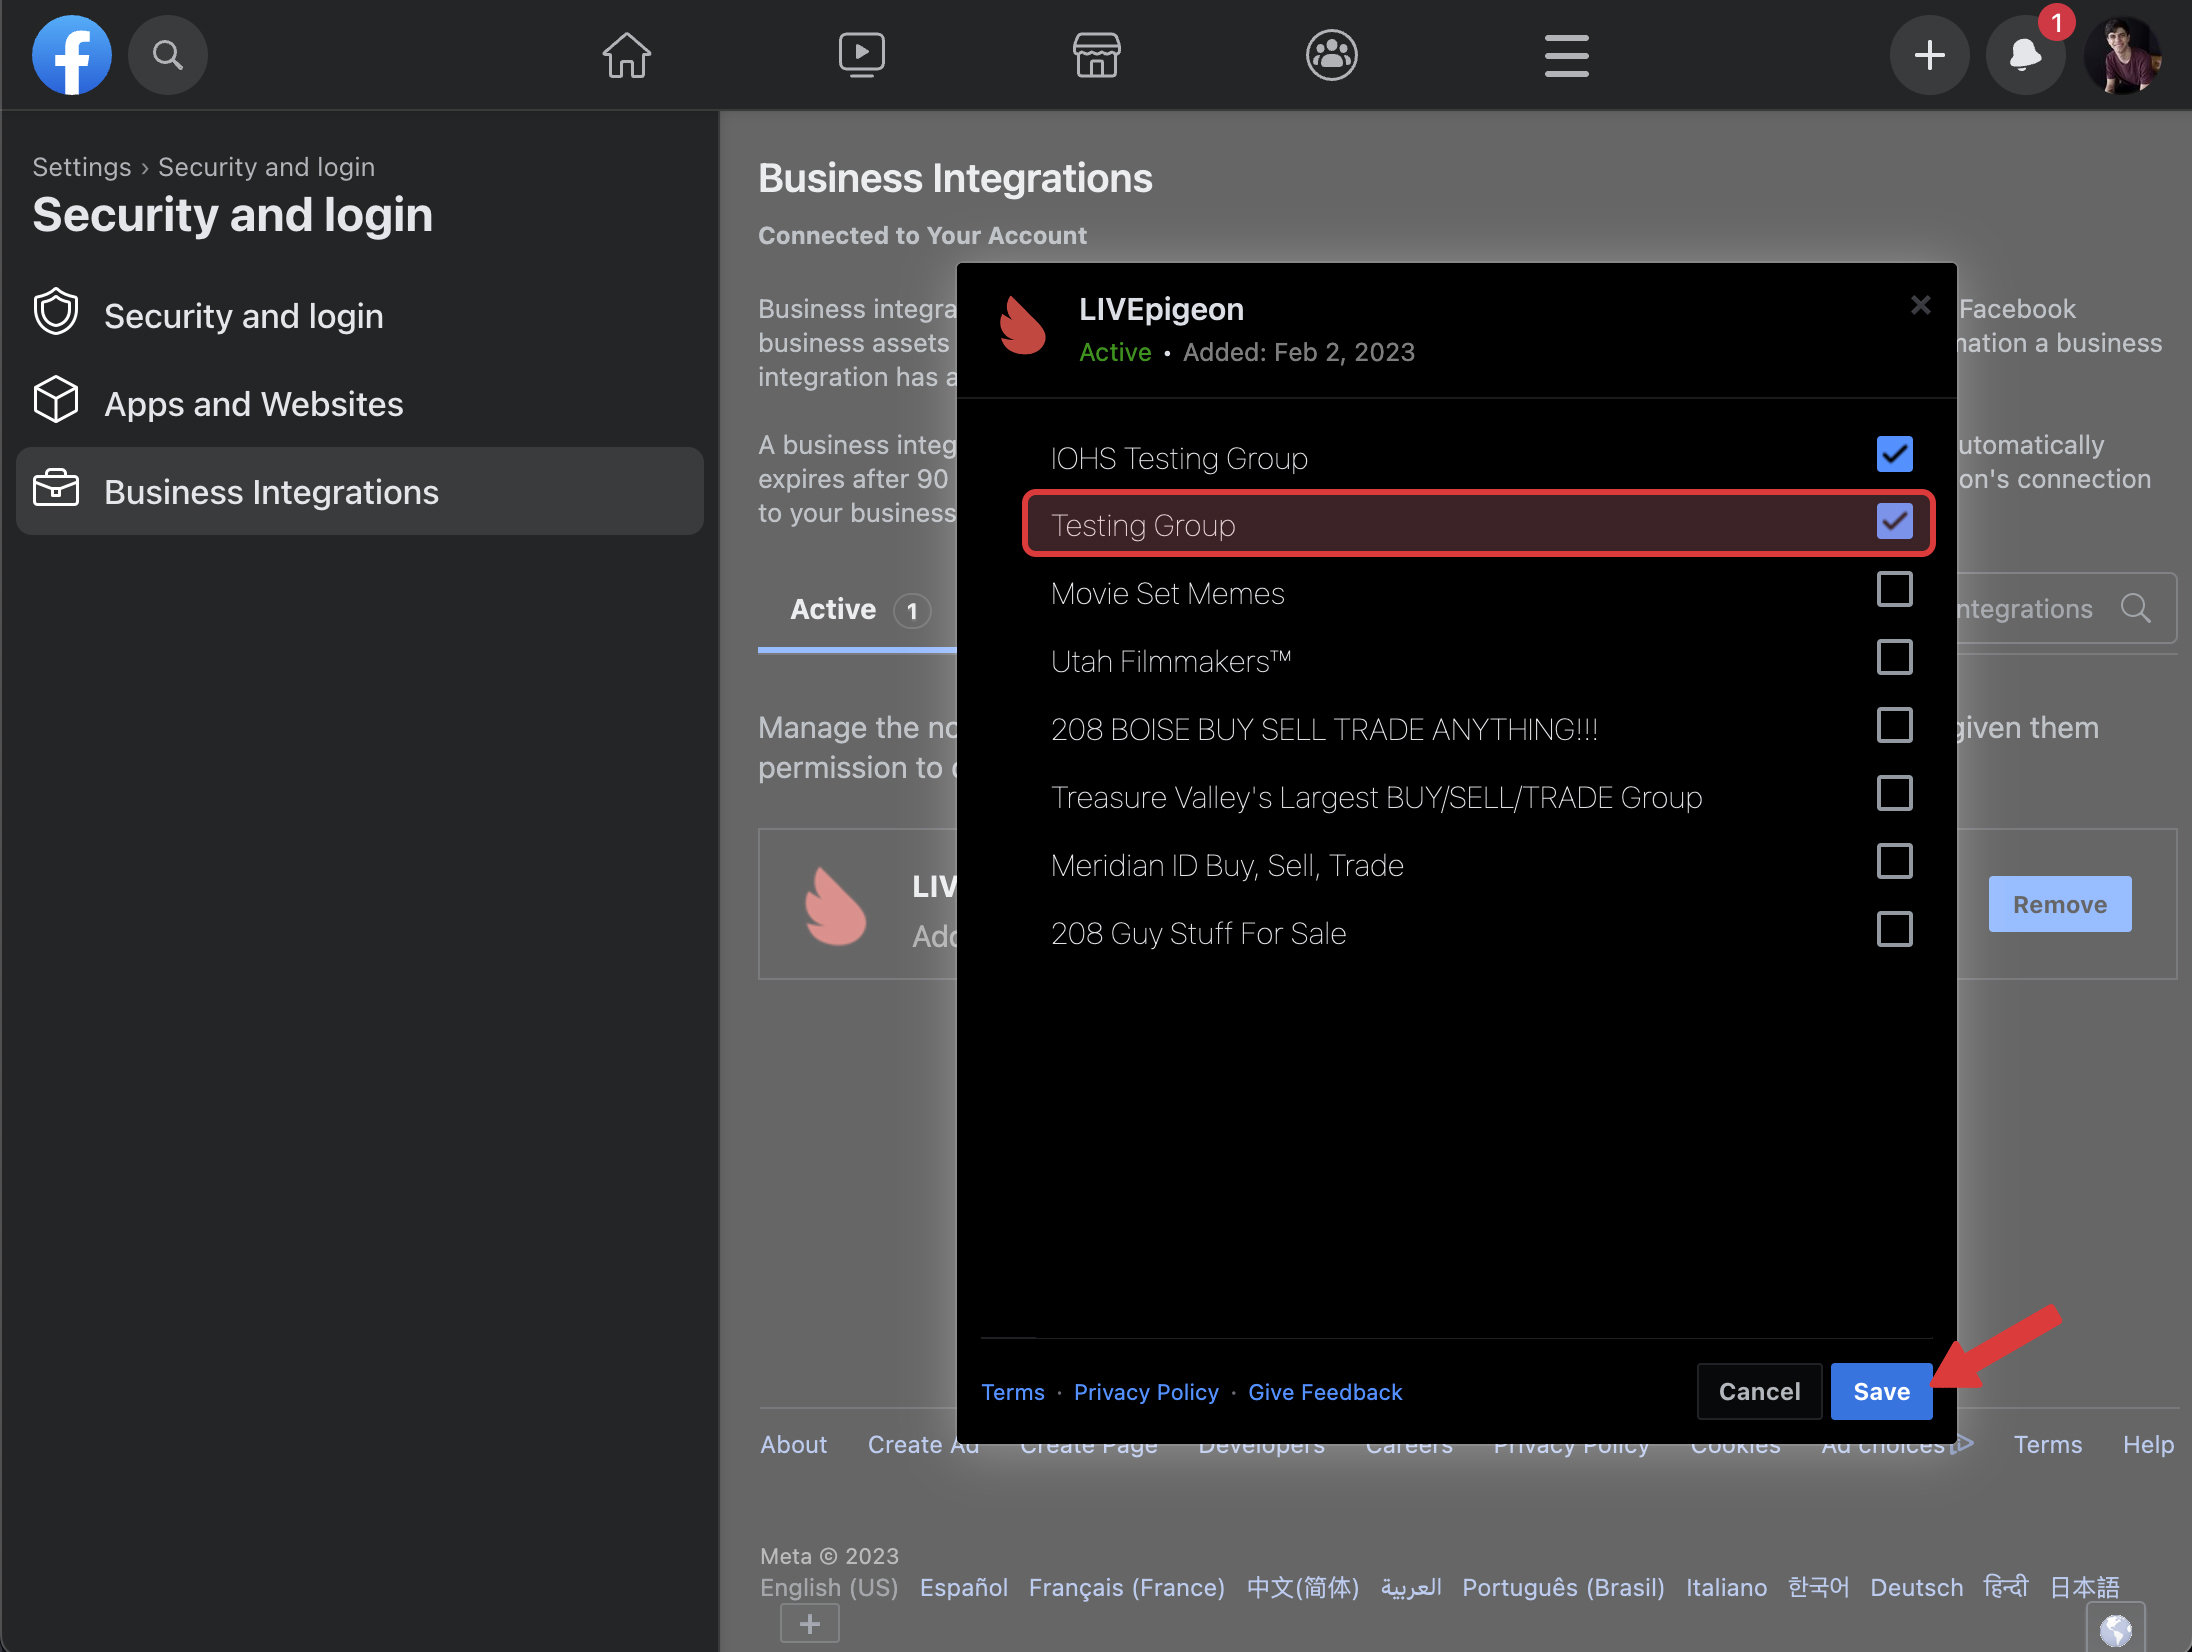Image resolution: width=2192 pixels, height=1652 pixels.
Task: Open the search magnifier icon
Action: click(168, 55)
